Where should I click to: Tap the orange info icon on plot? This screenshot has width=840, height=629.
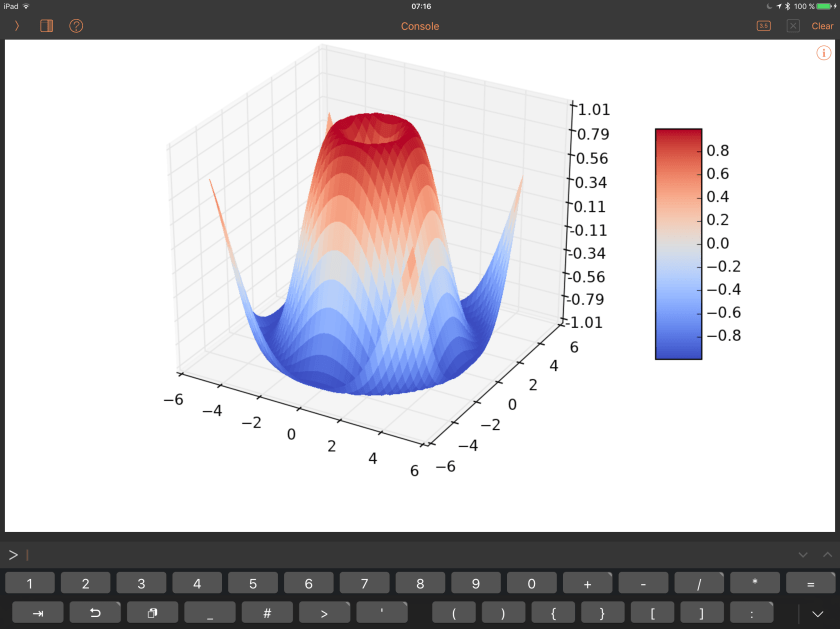(824, 53)
